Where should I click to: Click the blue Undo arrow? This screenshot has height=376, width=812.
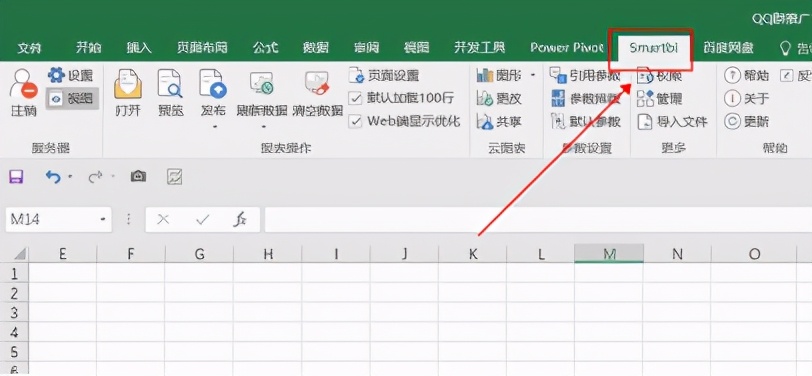tap(53, 177)
